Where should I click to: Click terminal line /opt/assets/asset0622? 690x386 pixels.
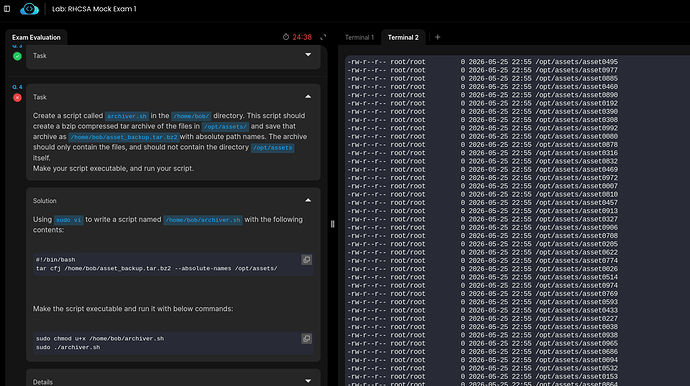coord(482,252)
